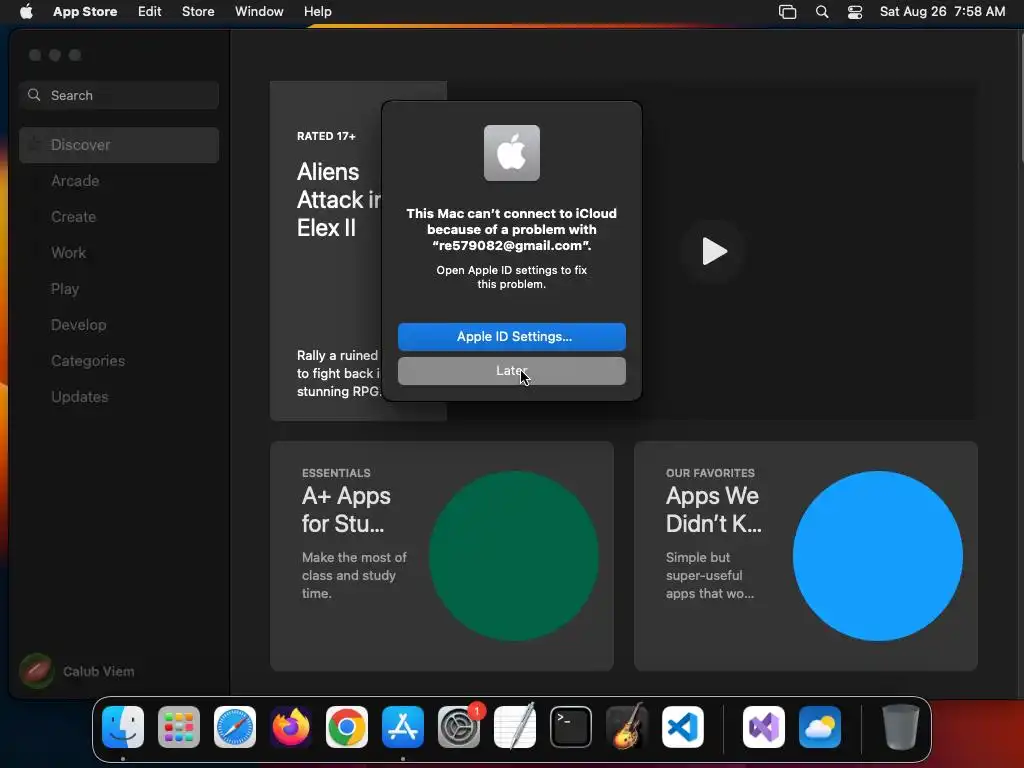Select Develop in the sidebar
This screenshot has width=1024, height=768.
(x=119, y=325)
